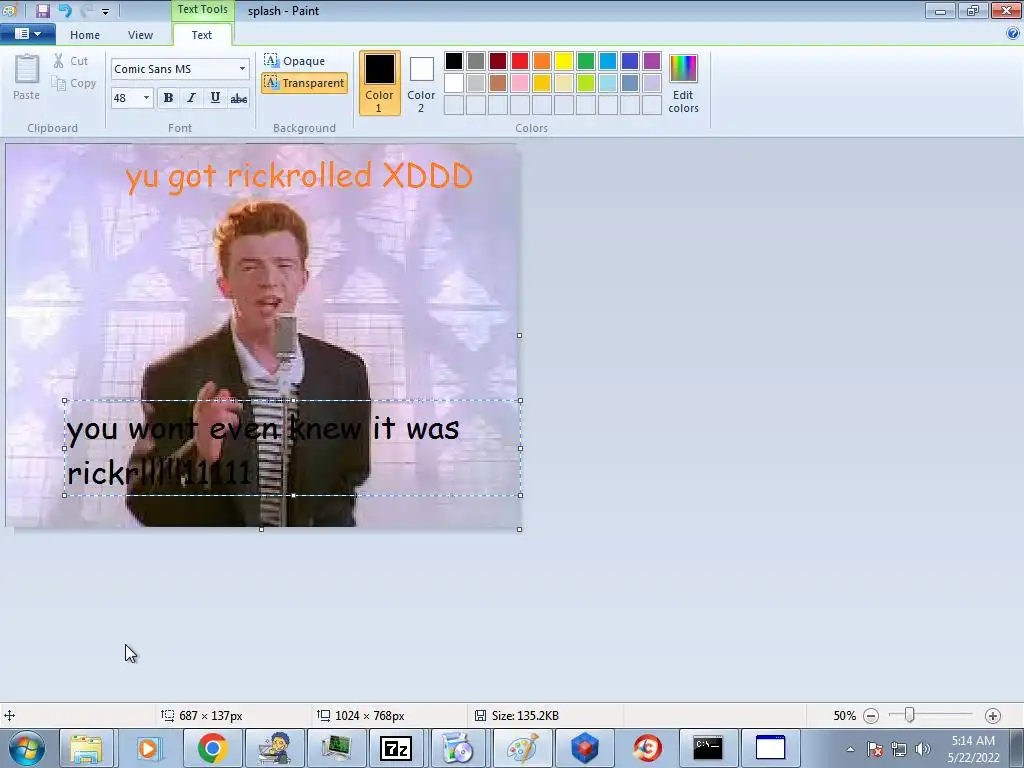The image size is (1024, 768).
Task: Click inside the black text box on canvas
Action: click(x=293, y=448)
